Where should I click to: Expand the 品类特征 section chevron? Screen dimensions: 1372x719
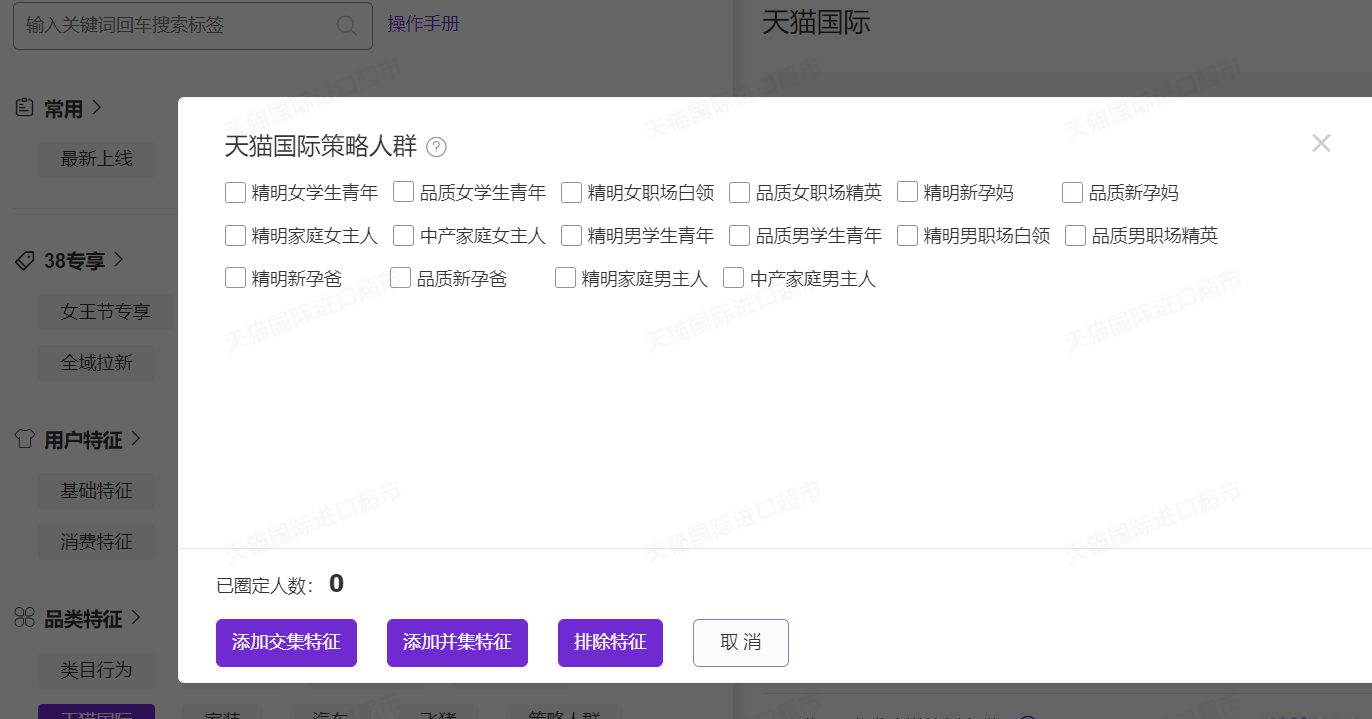coord(136,618)
